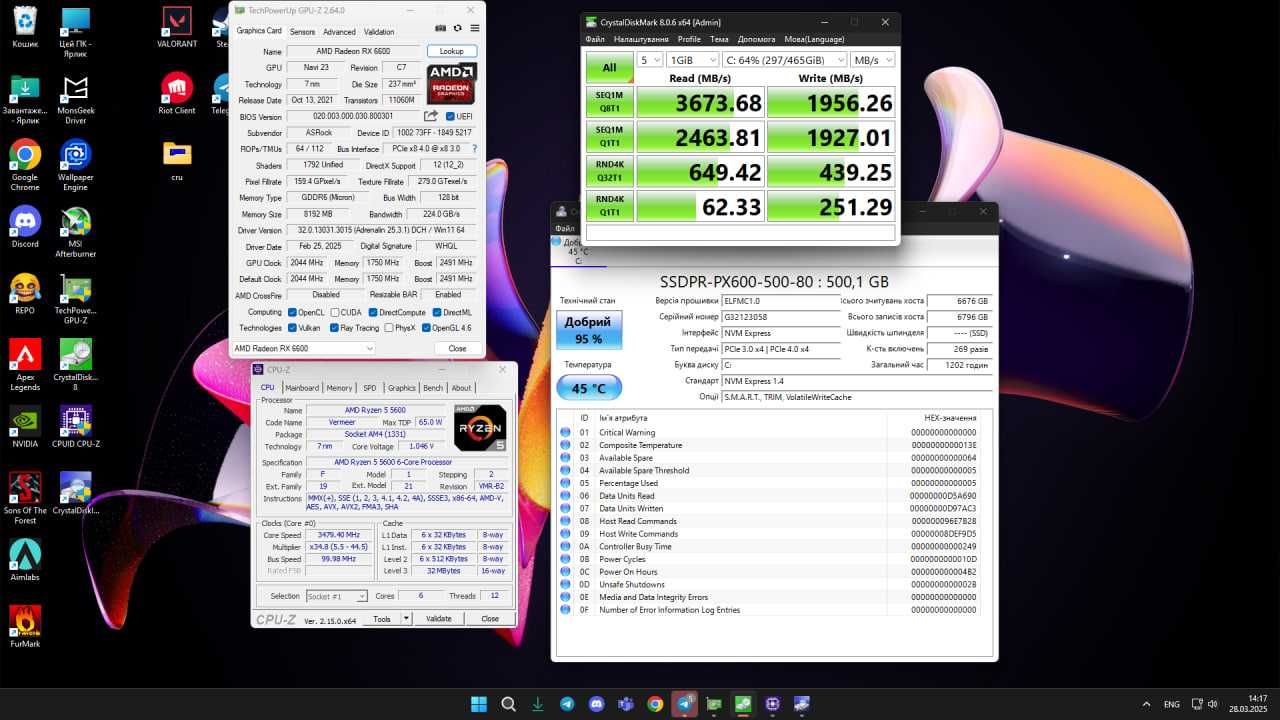
Task: Open the NVIDIA desktop shortcut
Action: pos(25,427)
